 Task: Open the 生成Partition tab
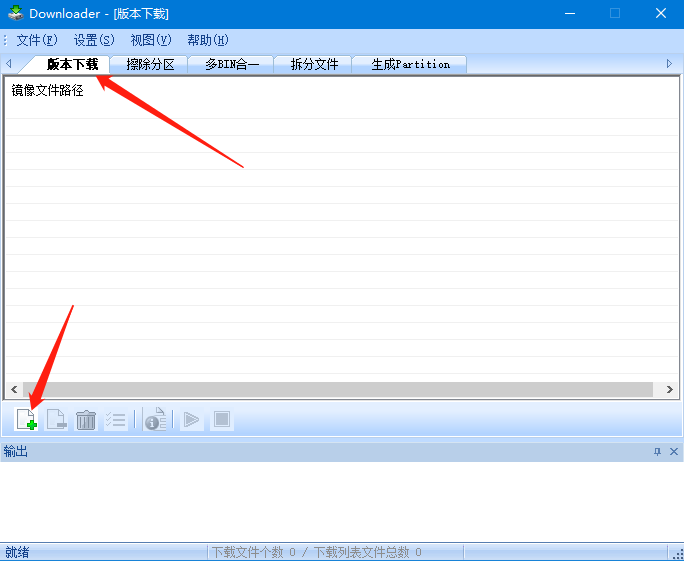click(x=410, y=64)
